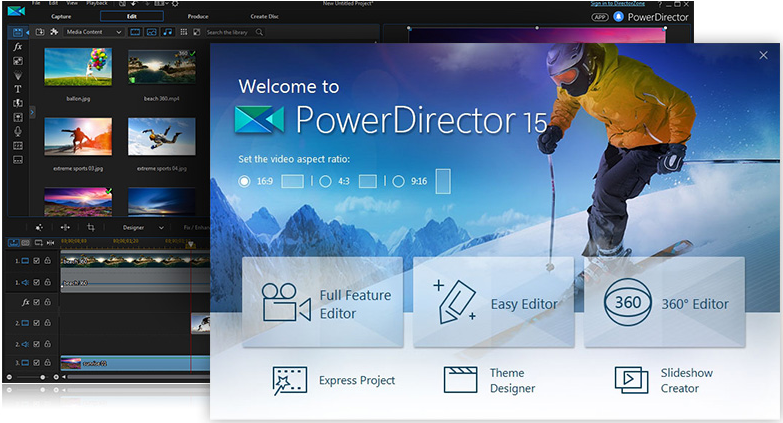Open the Audio Mixing Room icon in the sidebar
This screenshot has height=423, width=783.
(17, 117)
